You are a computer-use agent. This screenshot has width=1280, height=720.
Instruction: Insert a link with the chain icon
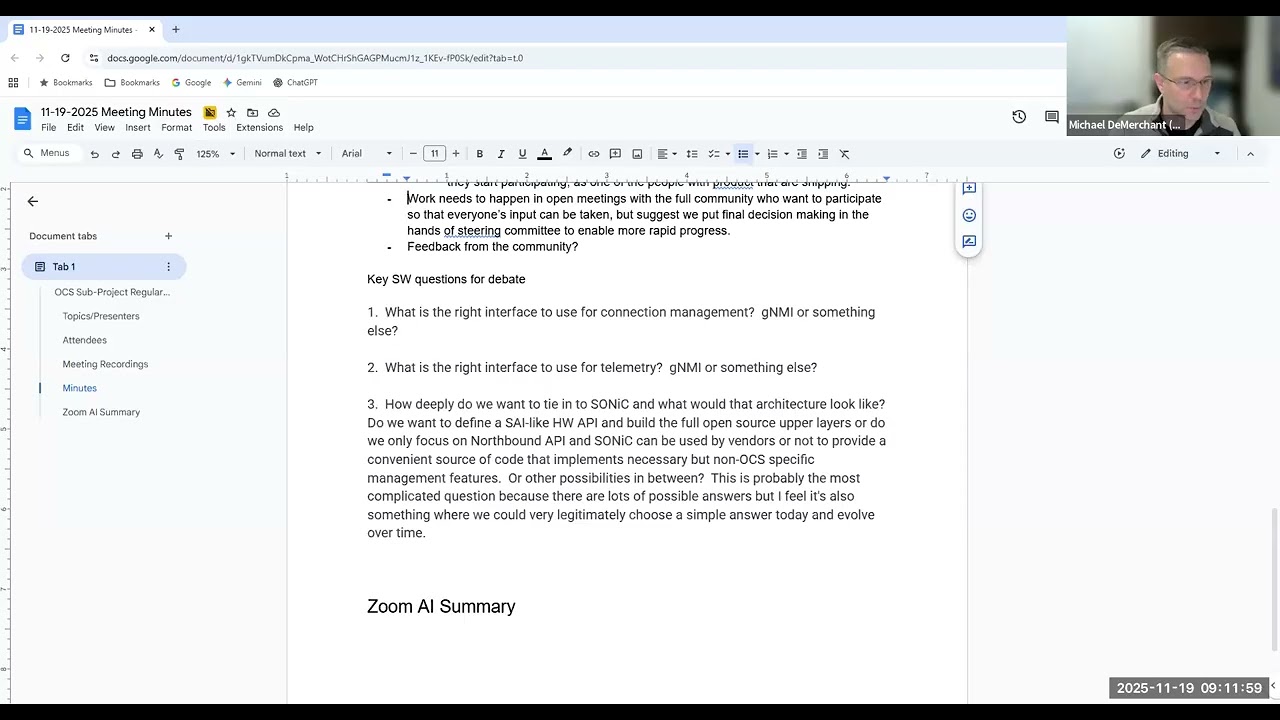pyautogui.click(x=594, y=154)
